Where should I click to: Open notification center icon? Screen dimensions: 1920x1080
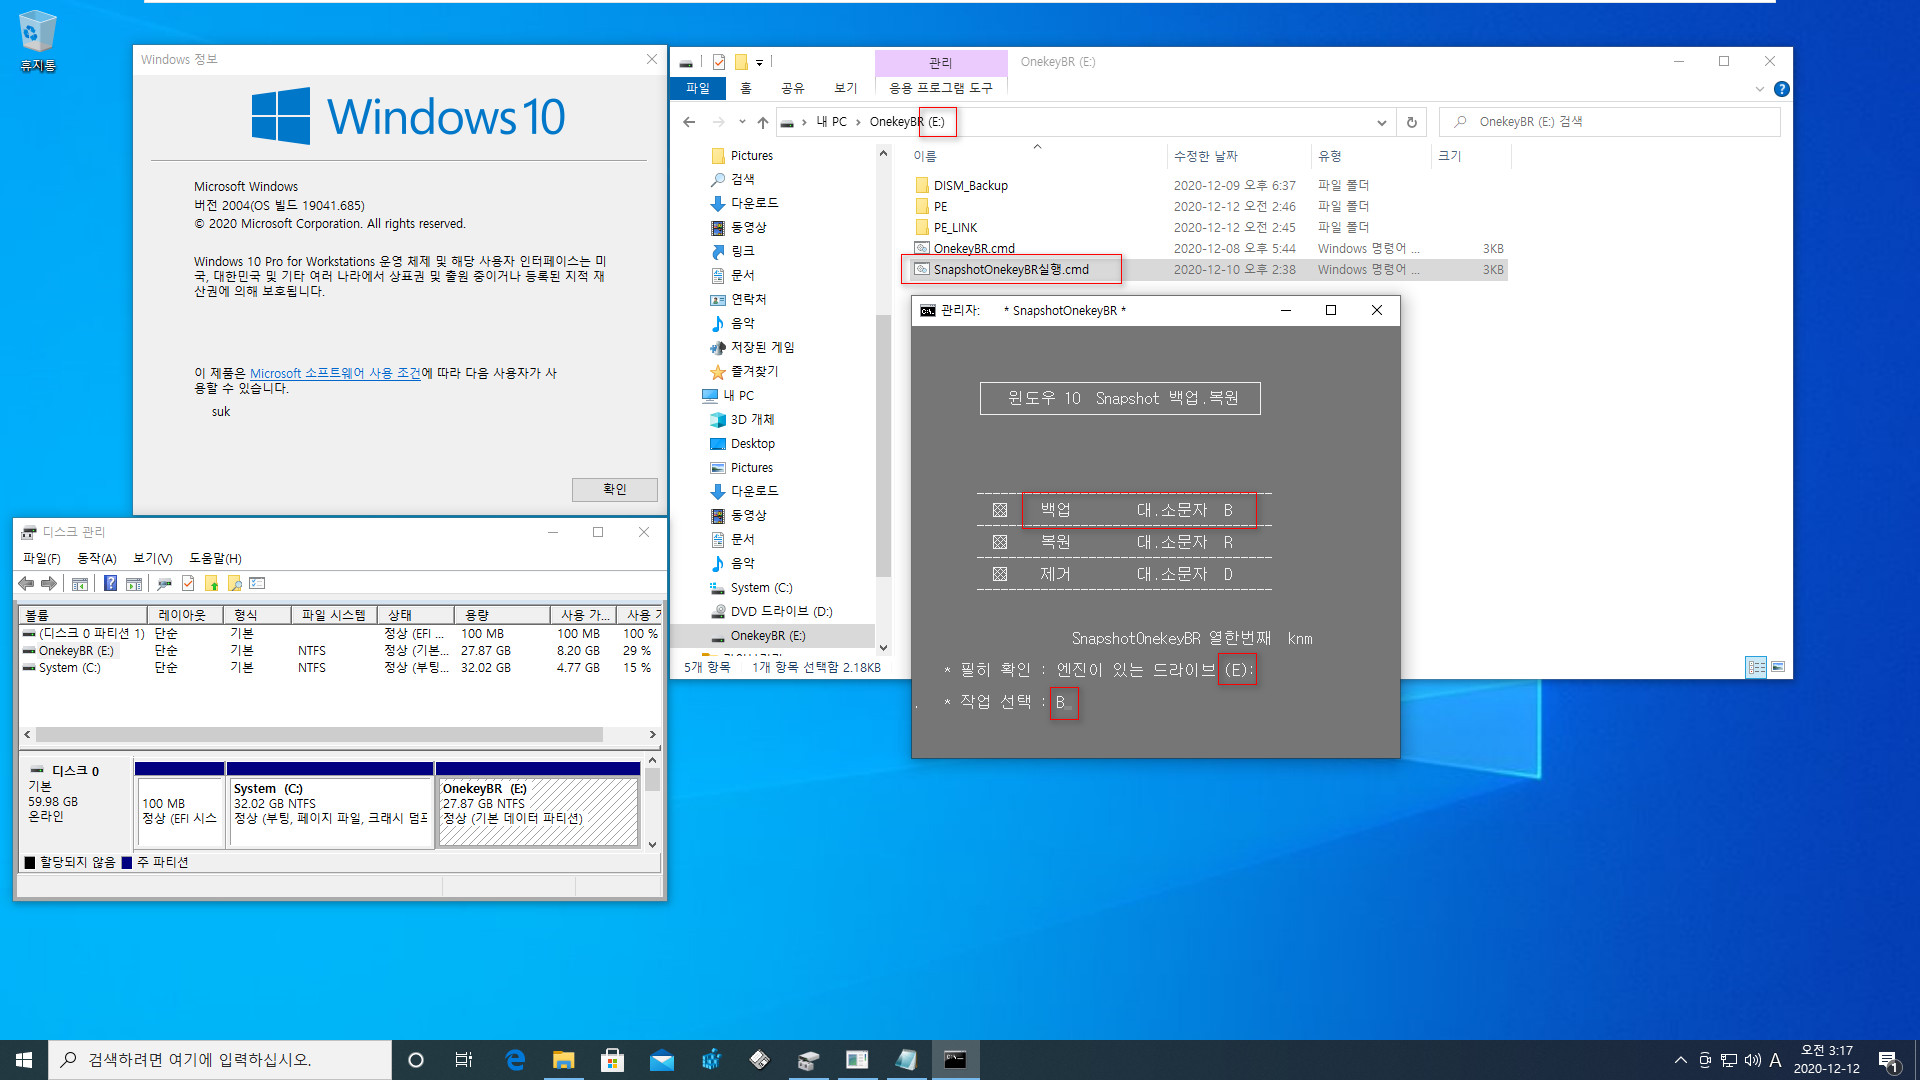point(1888,1060)
